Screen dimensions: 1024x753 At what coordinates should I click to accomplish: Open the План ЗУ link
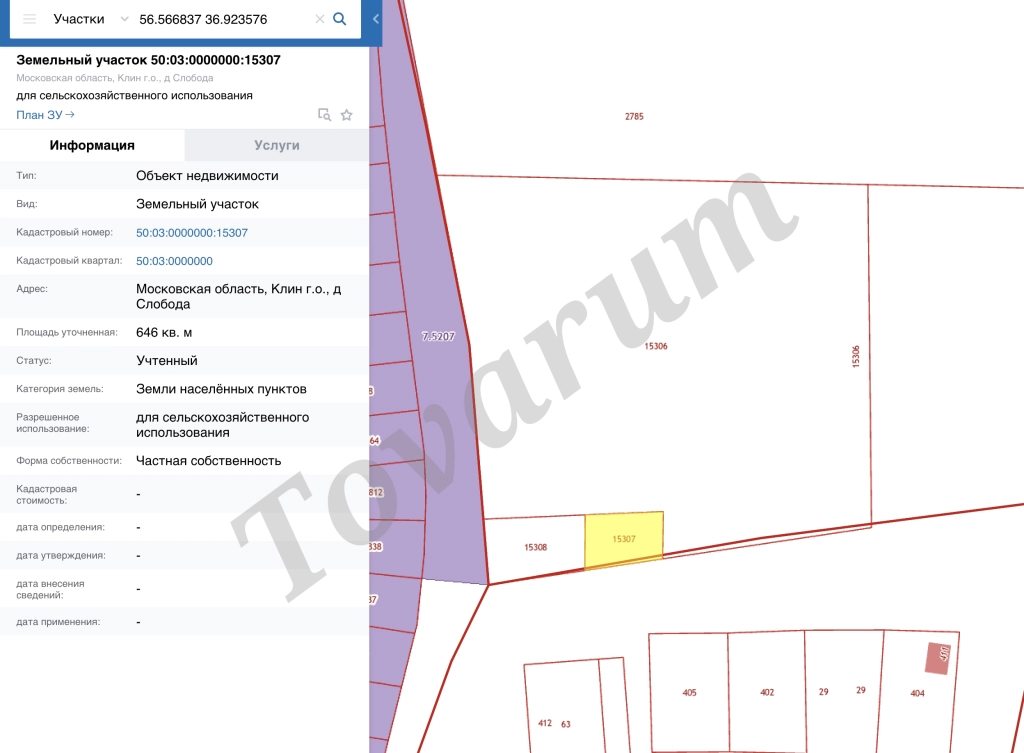click(x=45, y=115)
